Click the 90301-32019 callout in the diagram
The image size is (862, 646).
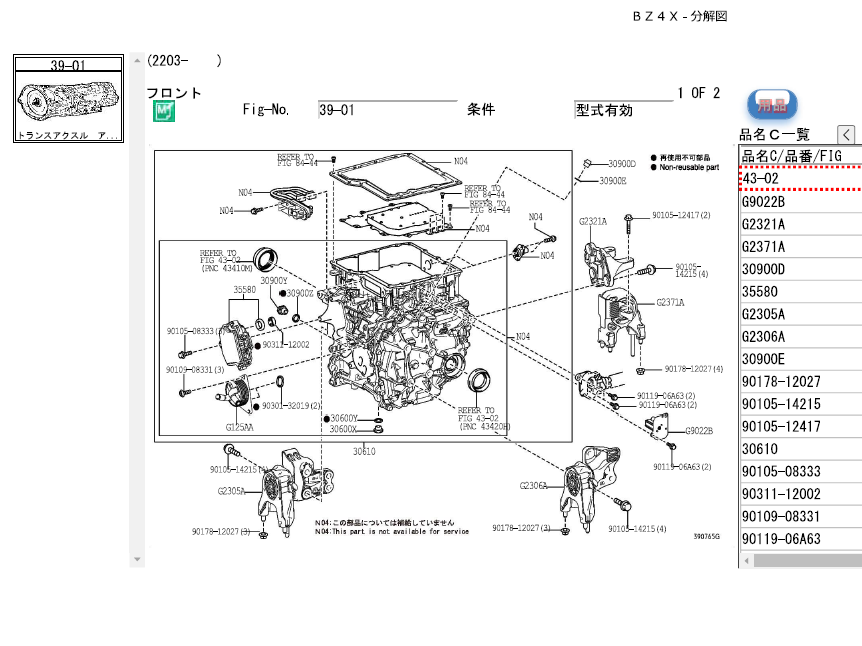(291, 406)
